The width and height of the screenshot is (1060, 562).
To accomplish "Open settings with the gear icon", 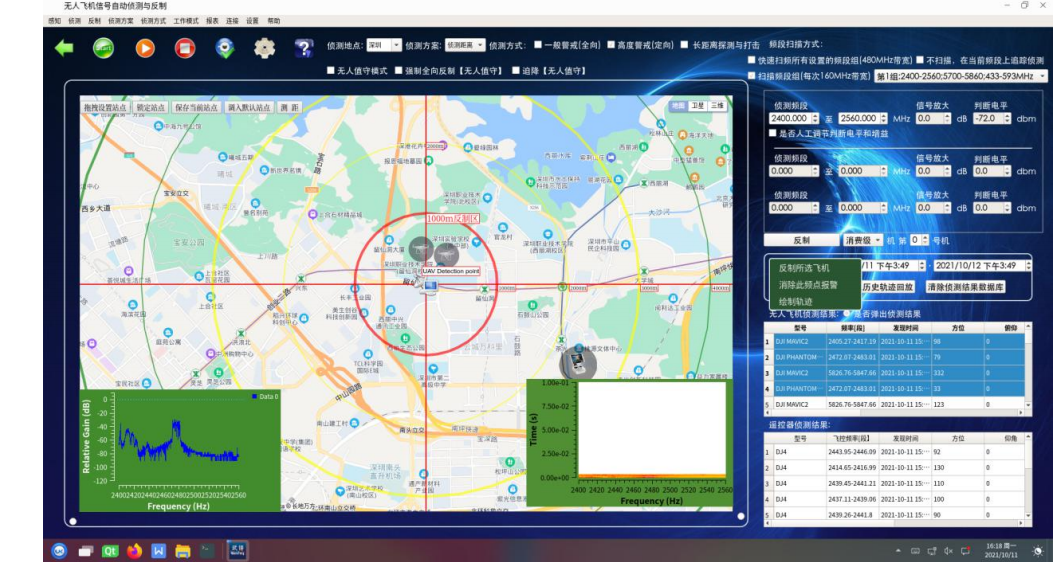I will [x=264, y=48].
